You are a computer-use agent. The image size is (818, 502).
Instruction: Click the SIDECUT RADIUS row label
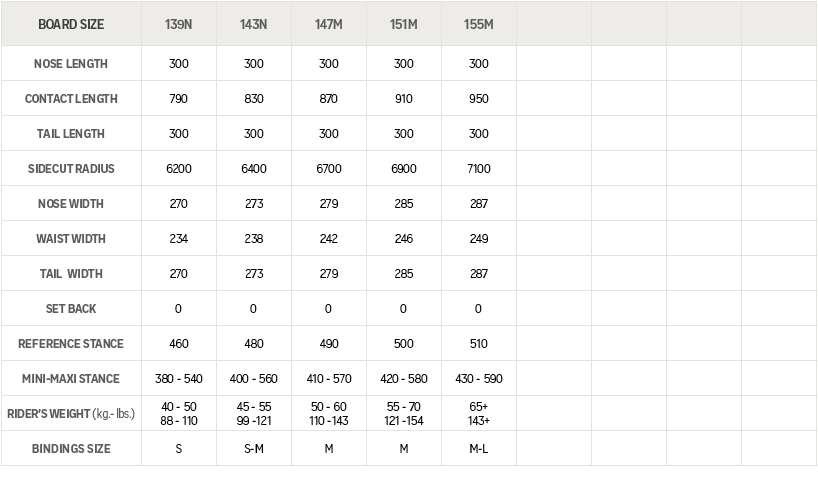(71, 169)
